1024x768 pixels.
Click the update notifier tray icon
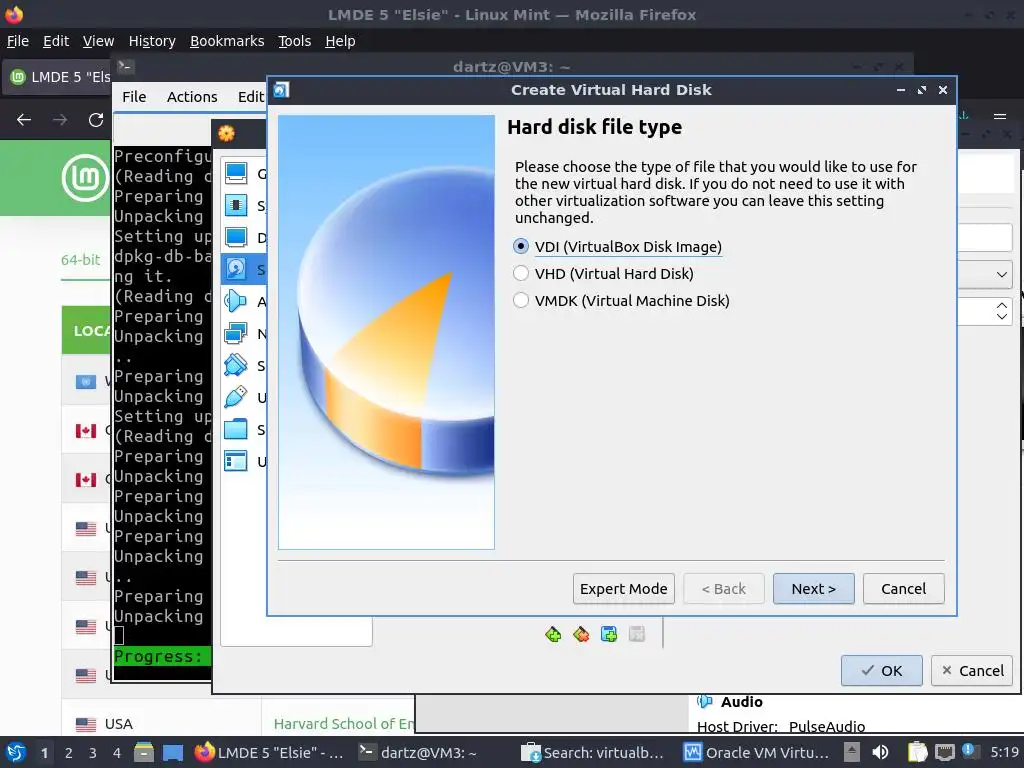click(970, 751)
